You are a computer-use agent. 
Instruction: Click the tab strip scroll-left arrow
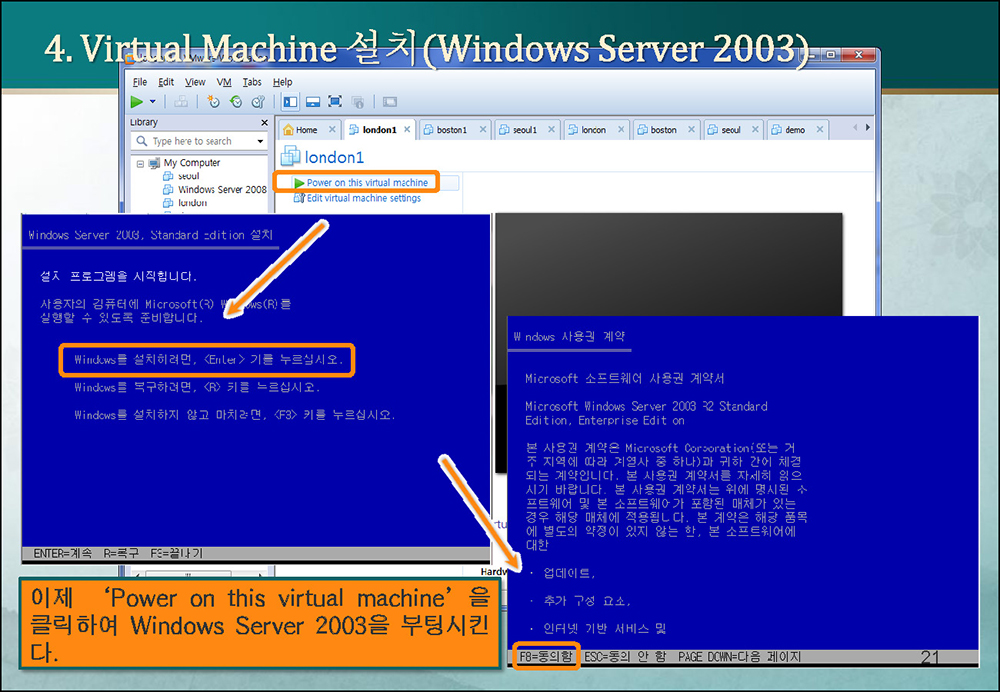pyautogui.click(x=855, y=128)
